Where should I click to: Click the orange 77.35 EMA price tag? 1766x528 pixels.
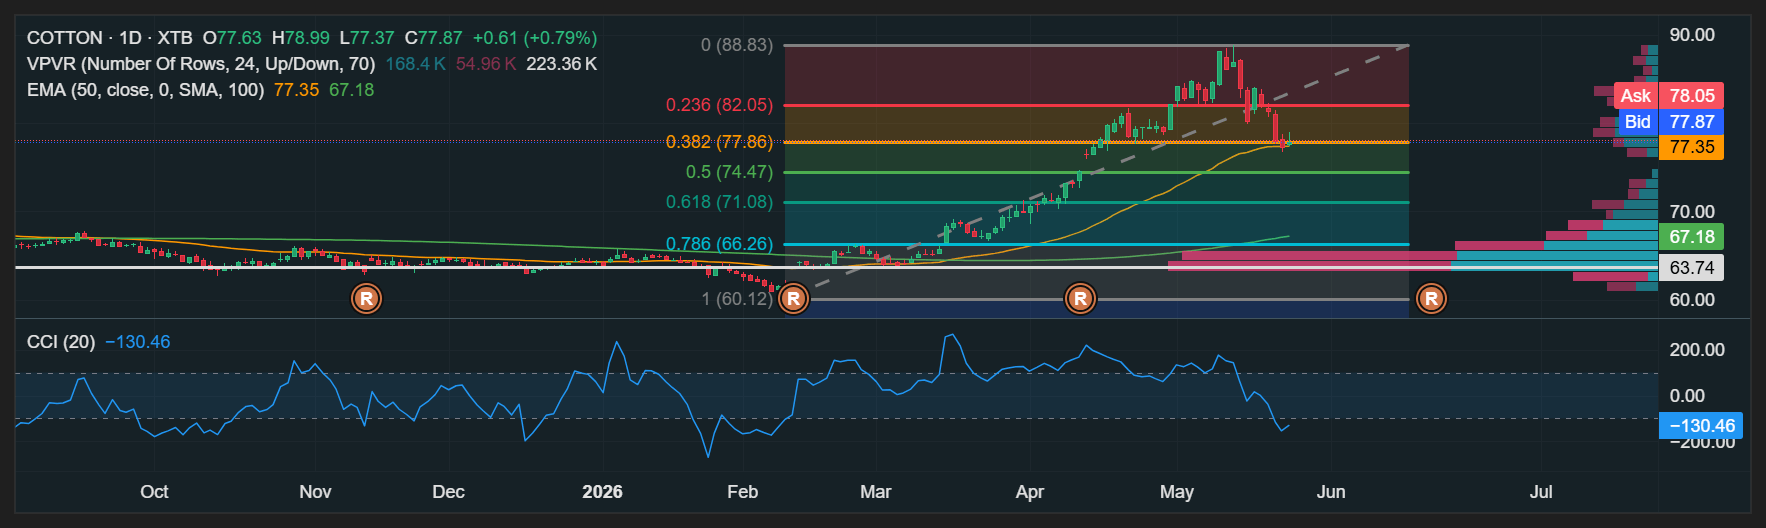pyautogui.click(x=1692, y=147)
